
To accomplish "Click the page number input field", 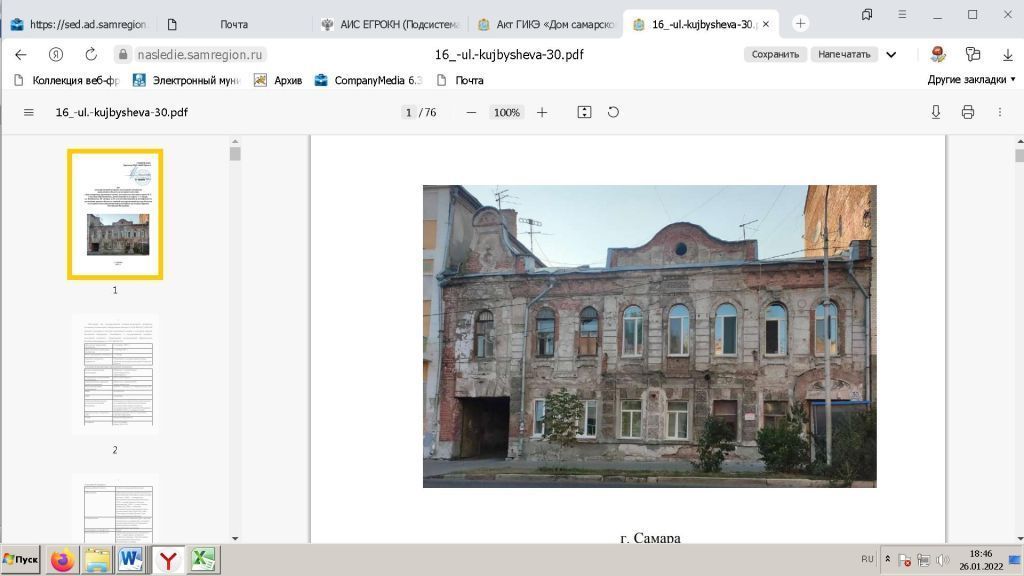I will 408,113.
